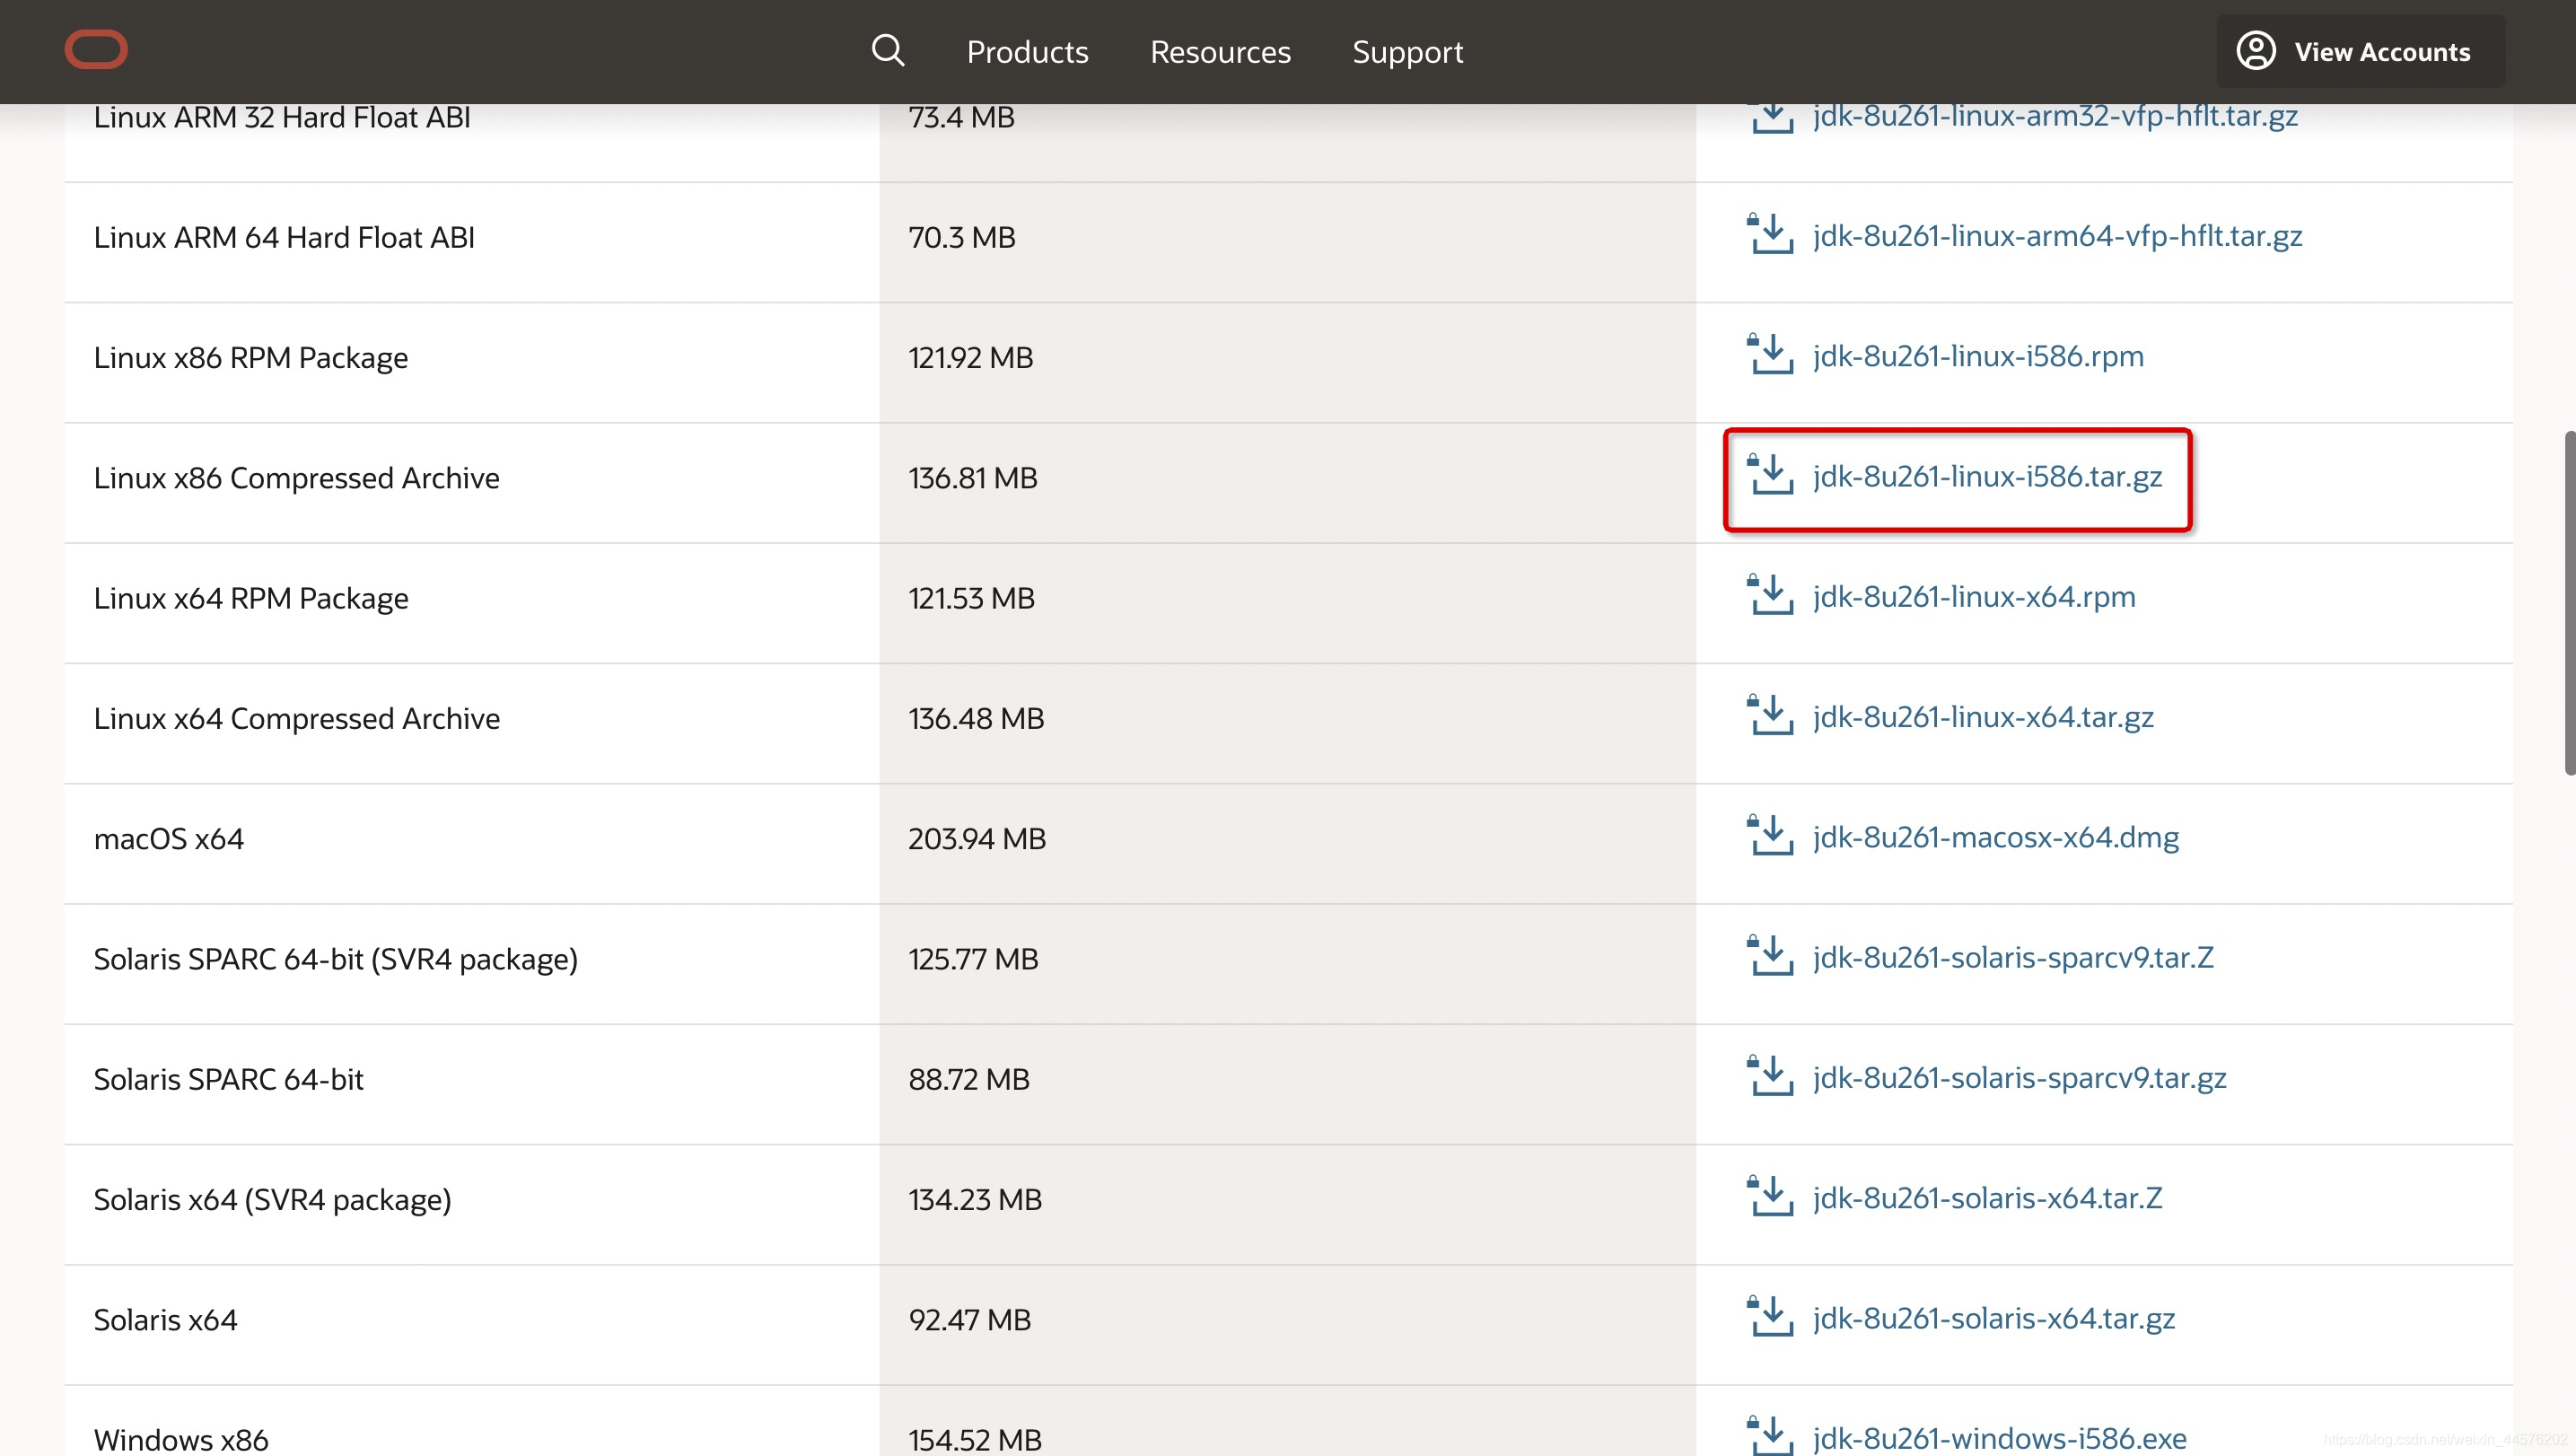The width and height of the screenshot is (2576, 1456).
Task: Click the View Accounts button
Action: (2360, 51)
